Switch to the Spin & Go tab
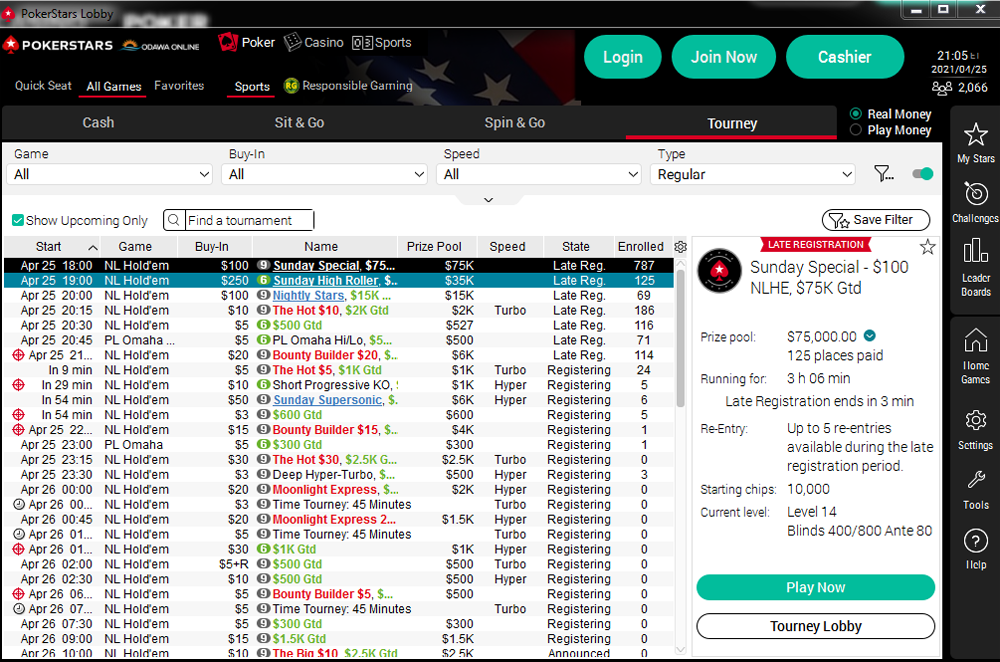1000x662 pixels. (x=515, y=122)
